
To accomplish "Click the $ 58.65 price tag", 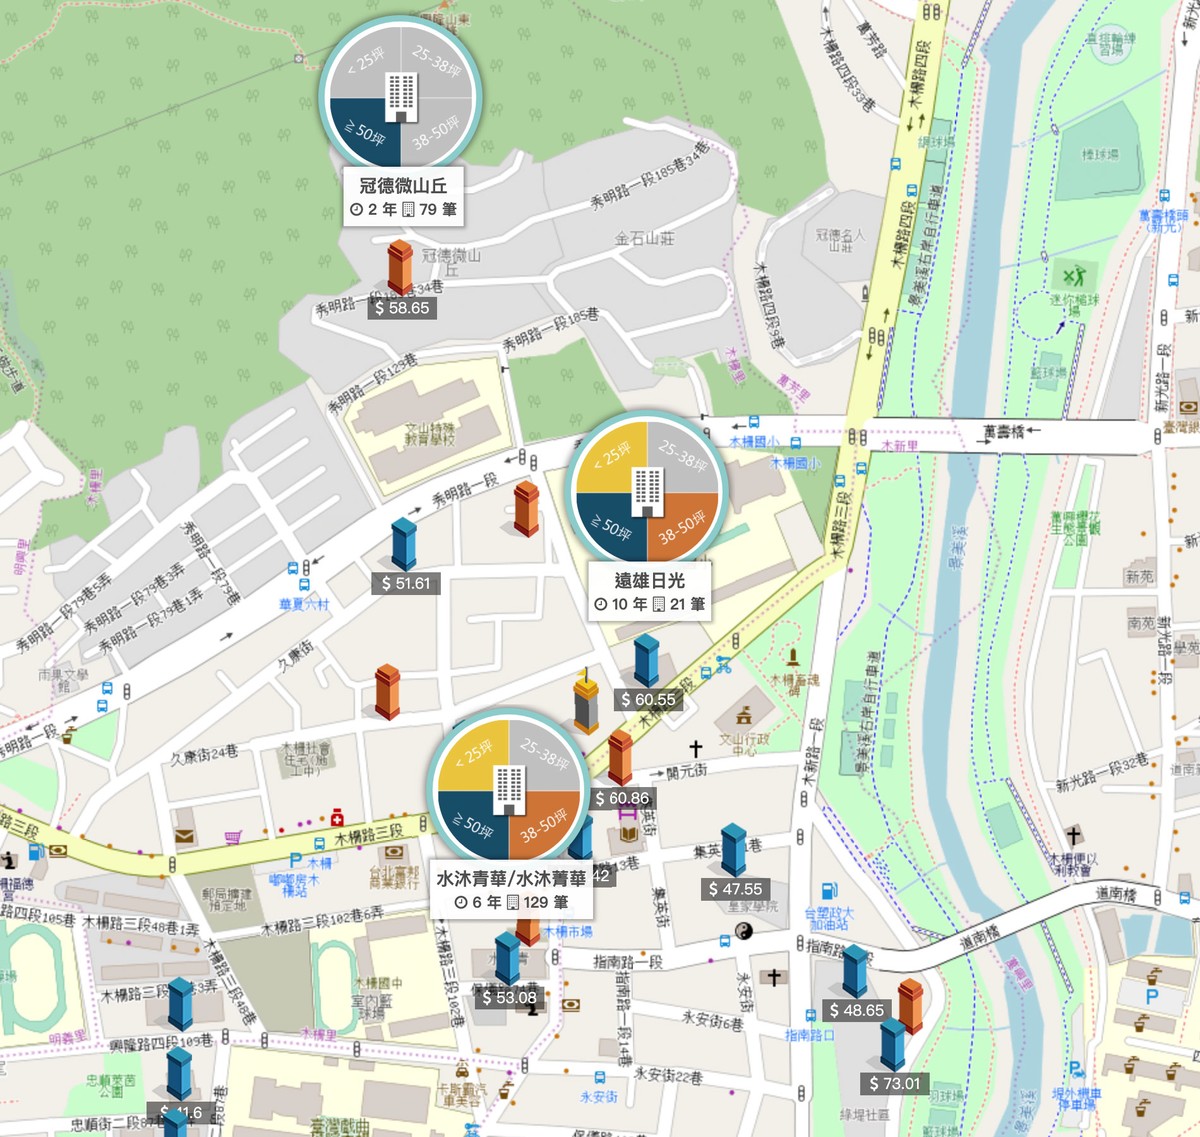I will 402,308.
